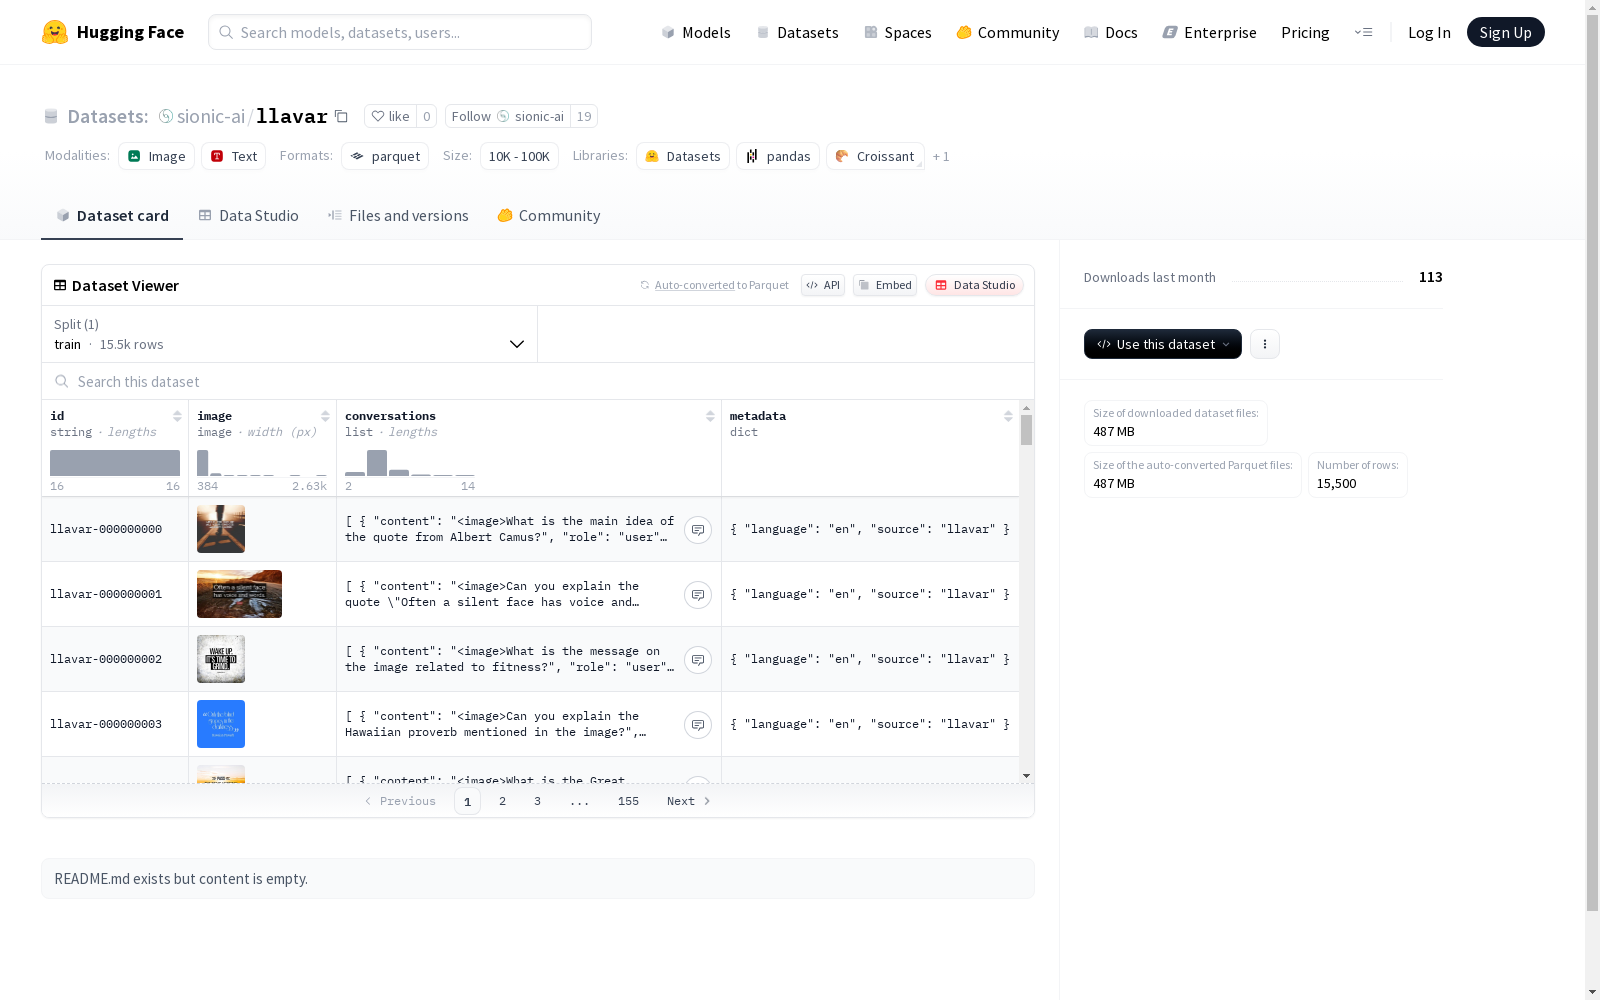Click the Datasets: breadcrumb link
1600x1000 pixels.
(x=108, y=116)
